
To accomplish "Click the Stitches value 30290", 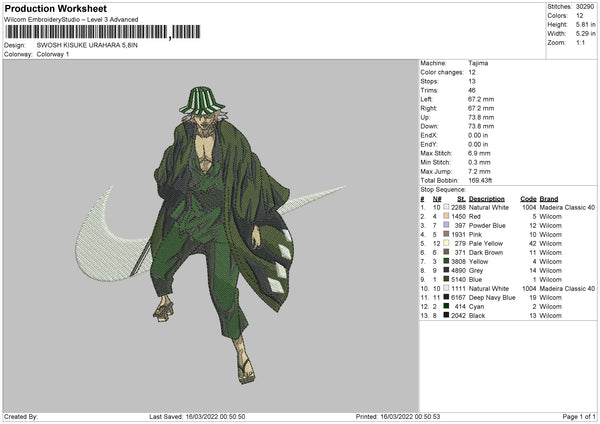I will [x=585, y=7].
